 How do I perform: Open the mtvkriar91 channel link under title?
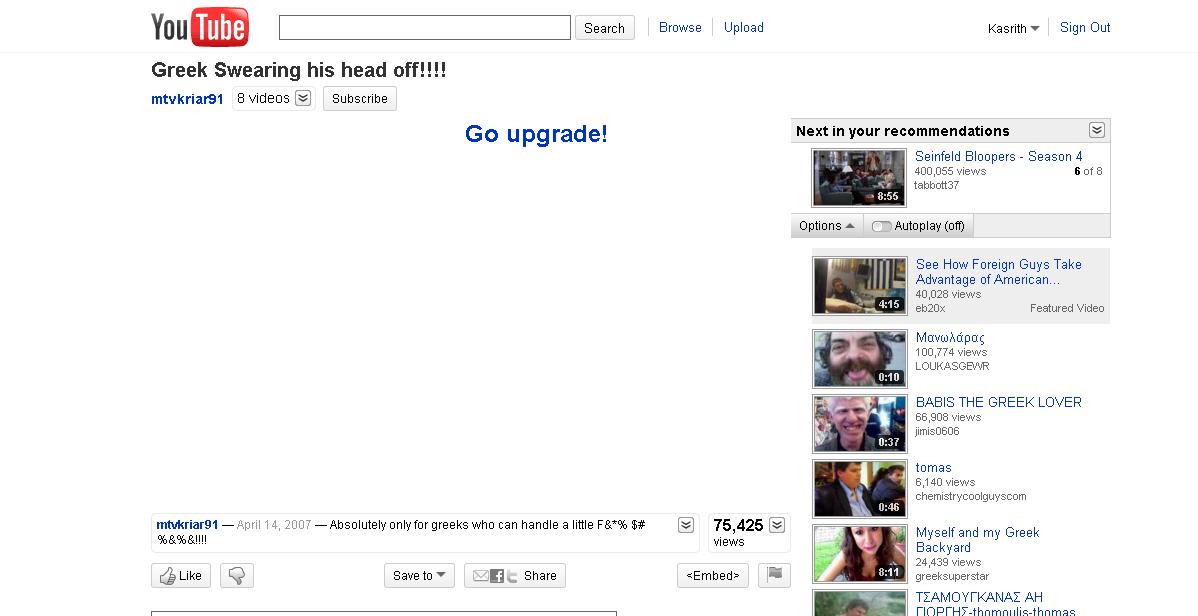pyautogui.click(x=187, y=99)
